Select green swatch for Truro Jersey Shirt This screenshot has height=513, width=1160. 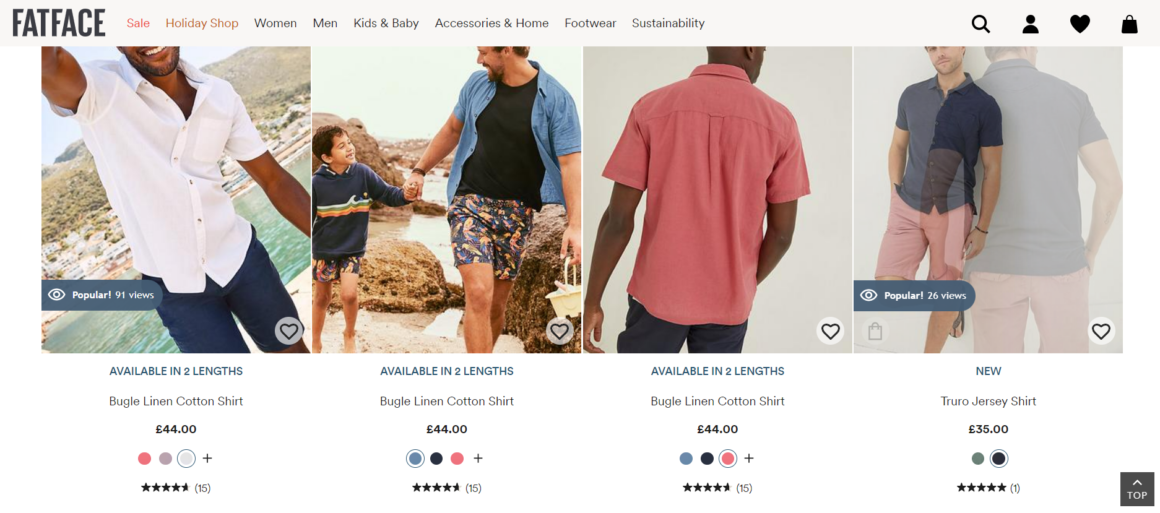tap(978, 458)
